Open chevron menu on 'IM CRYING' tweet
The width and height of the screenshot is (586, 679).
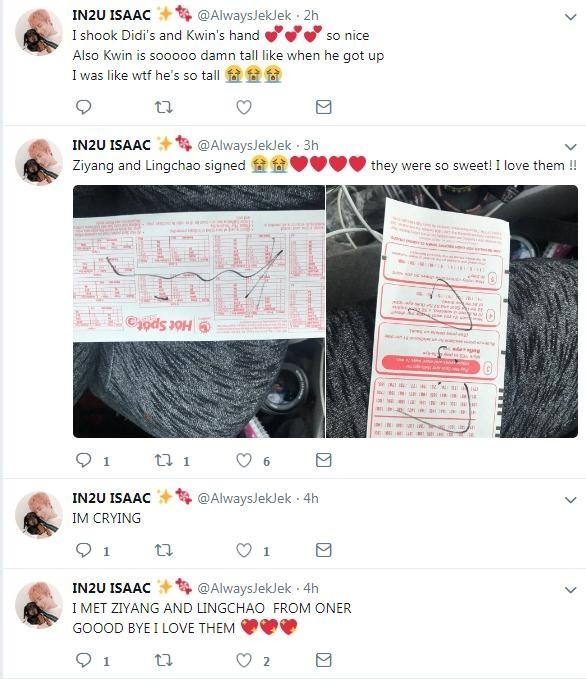coord(571,500)
